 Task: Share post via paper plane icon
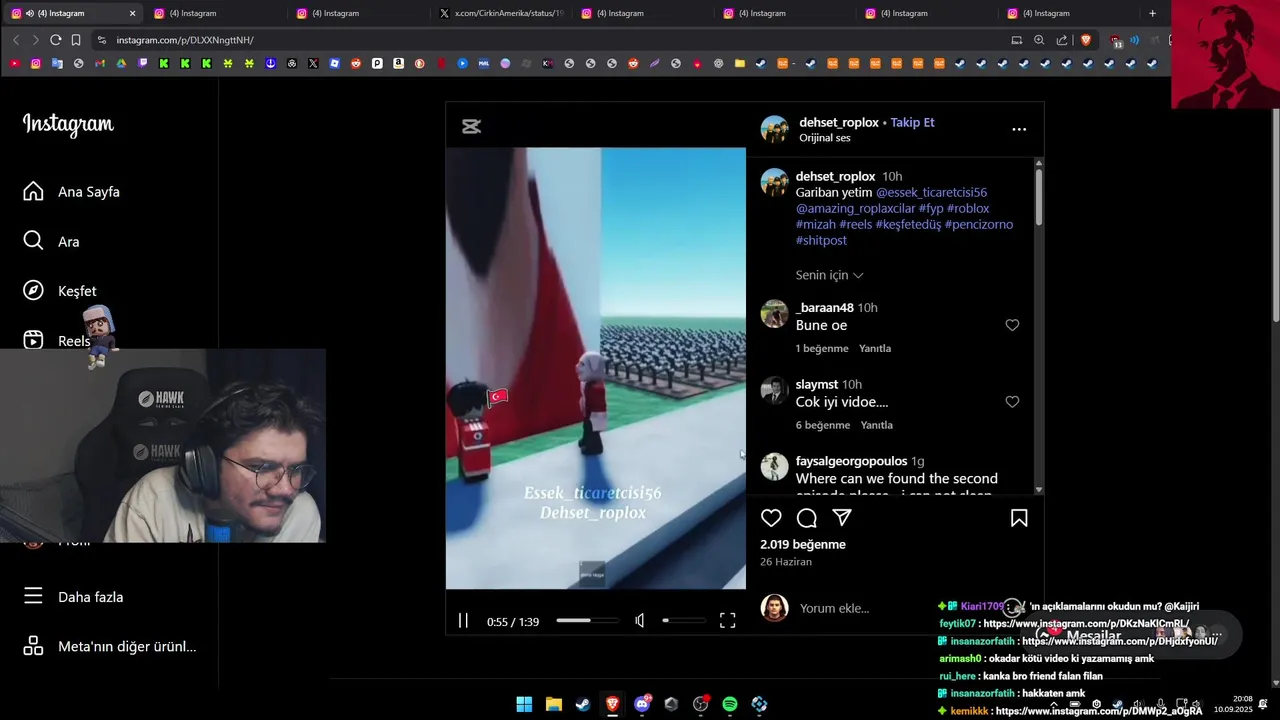coord(842,518)
